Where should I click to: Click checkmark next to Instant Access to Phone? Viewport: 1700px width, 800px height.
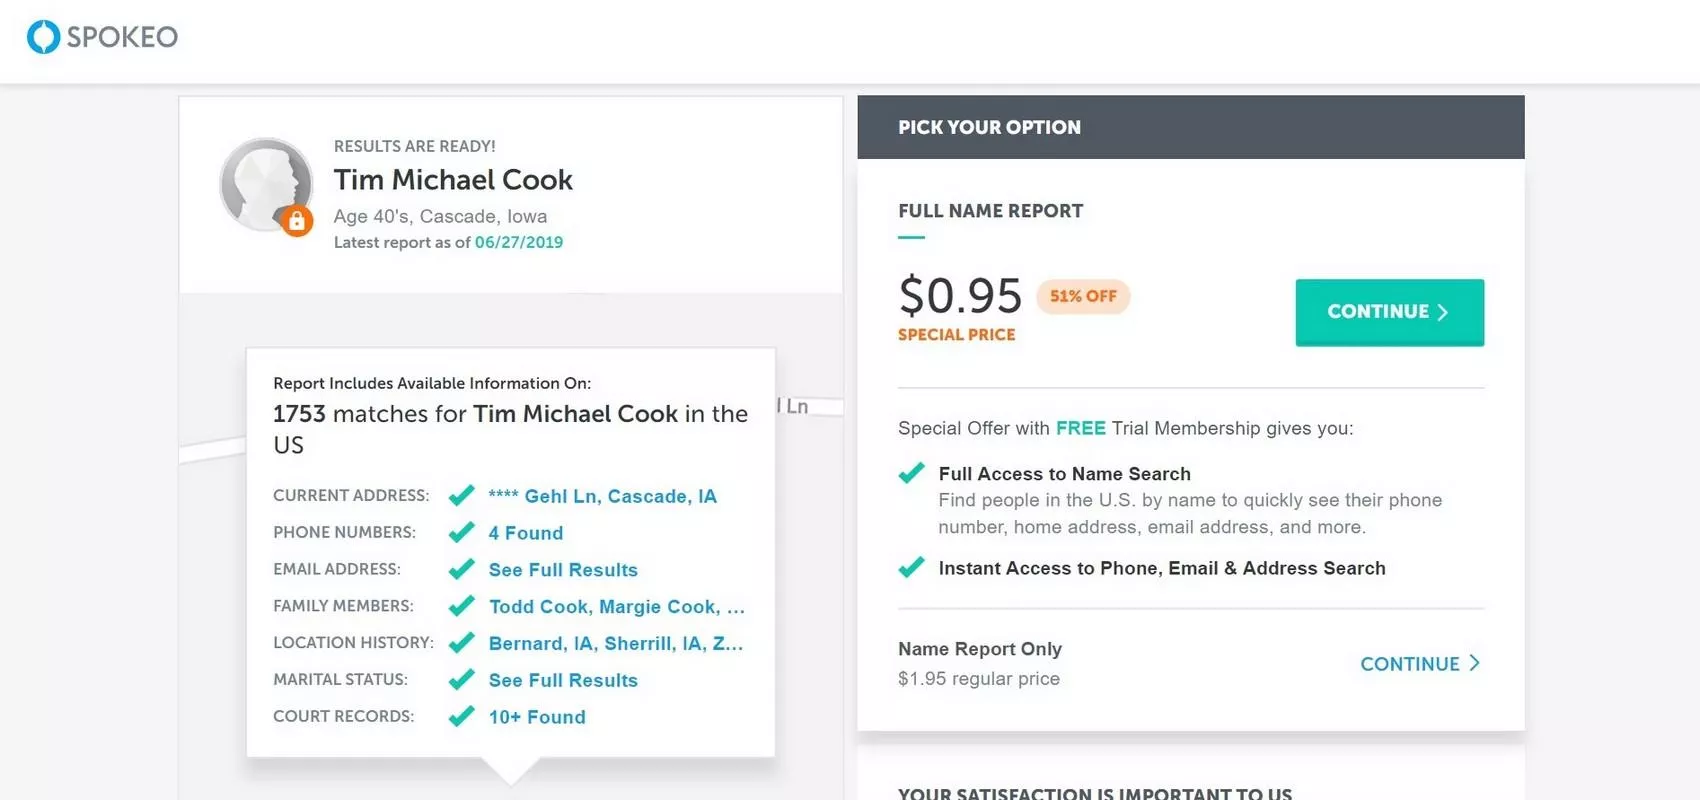(911, 568)
